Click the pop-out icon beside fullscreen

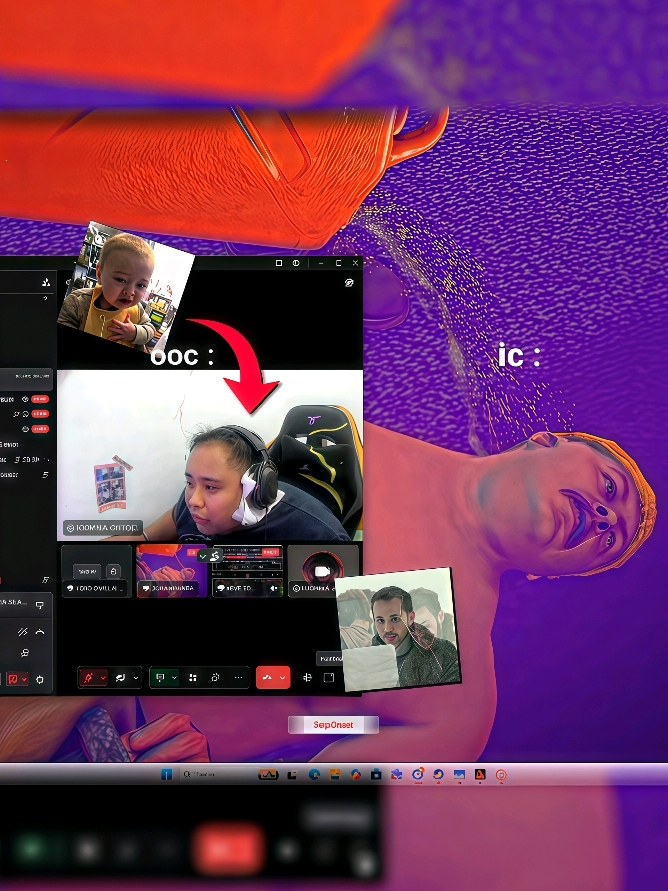point(307,677)
